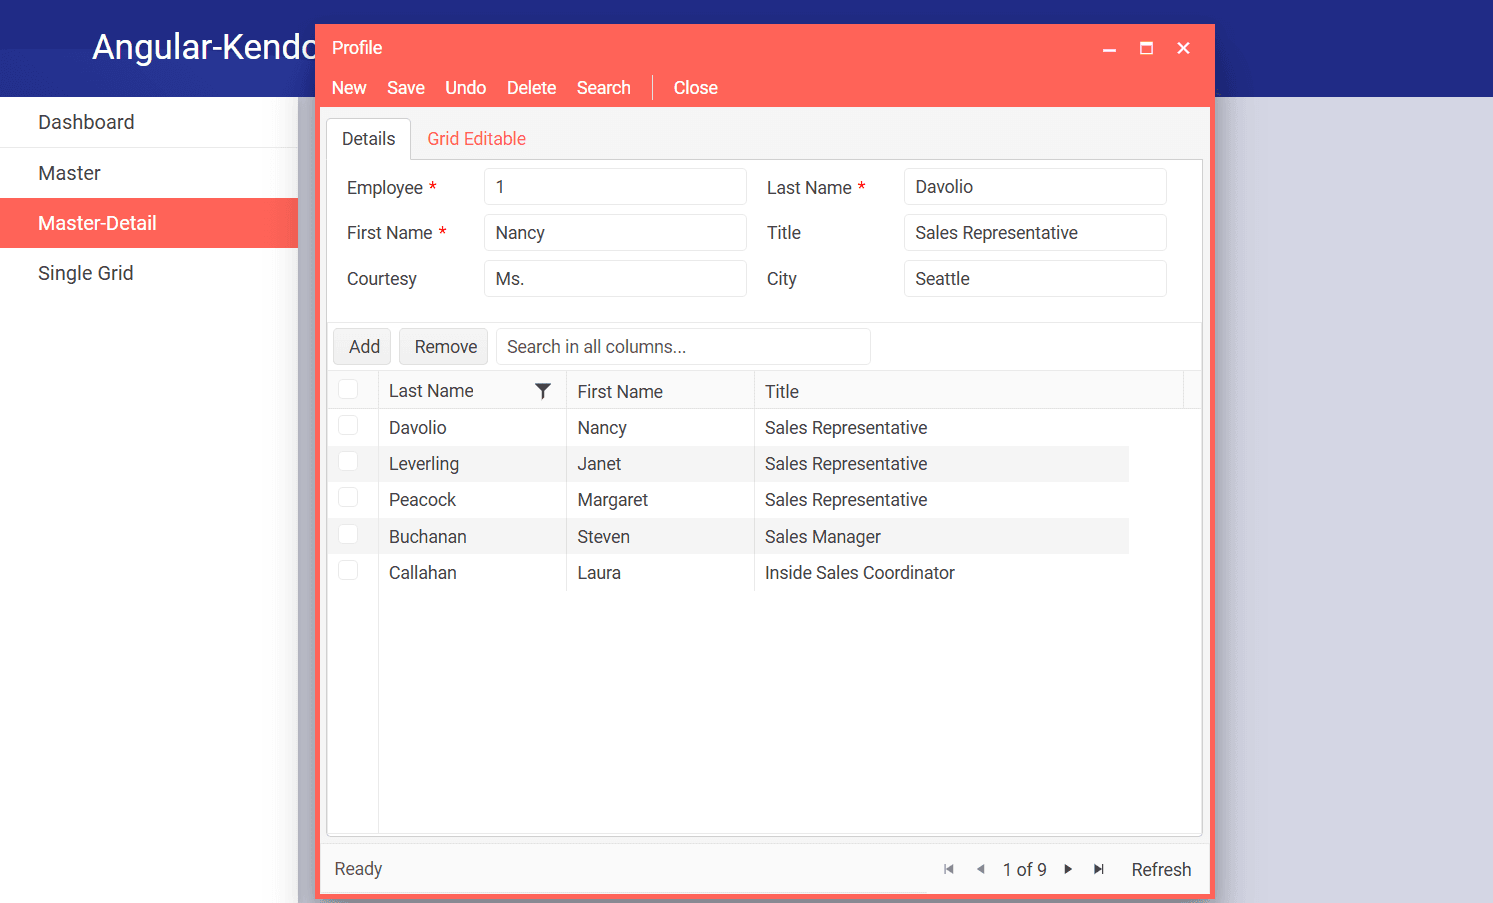Click the Inside Sales Coordinator cell
Screen dimensions: 1493x903
tap(942, 573)
